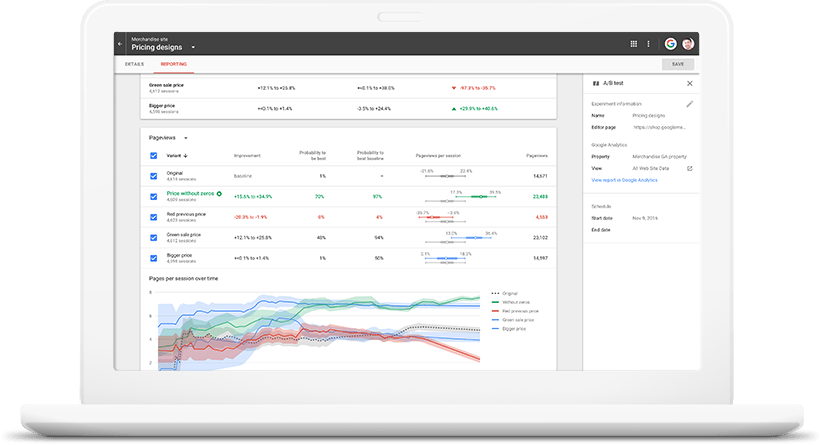Open the user profile avatar

point(687,44)
